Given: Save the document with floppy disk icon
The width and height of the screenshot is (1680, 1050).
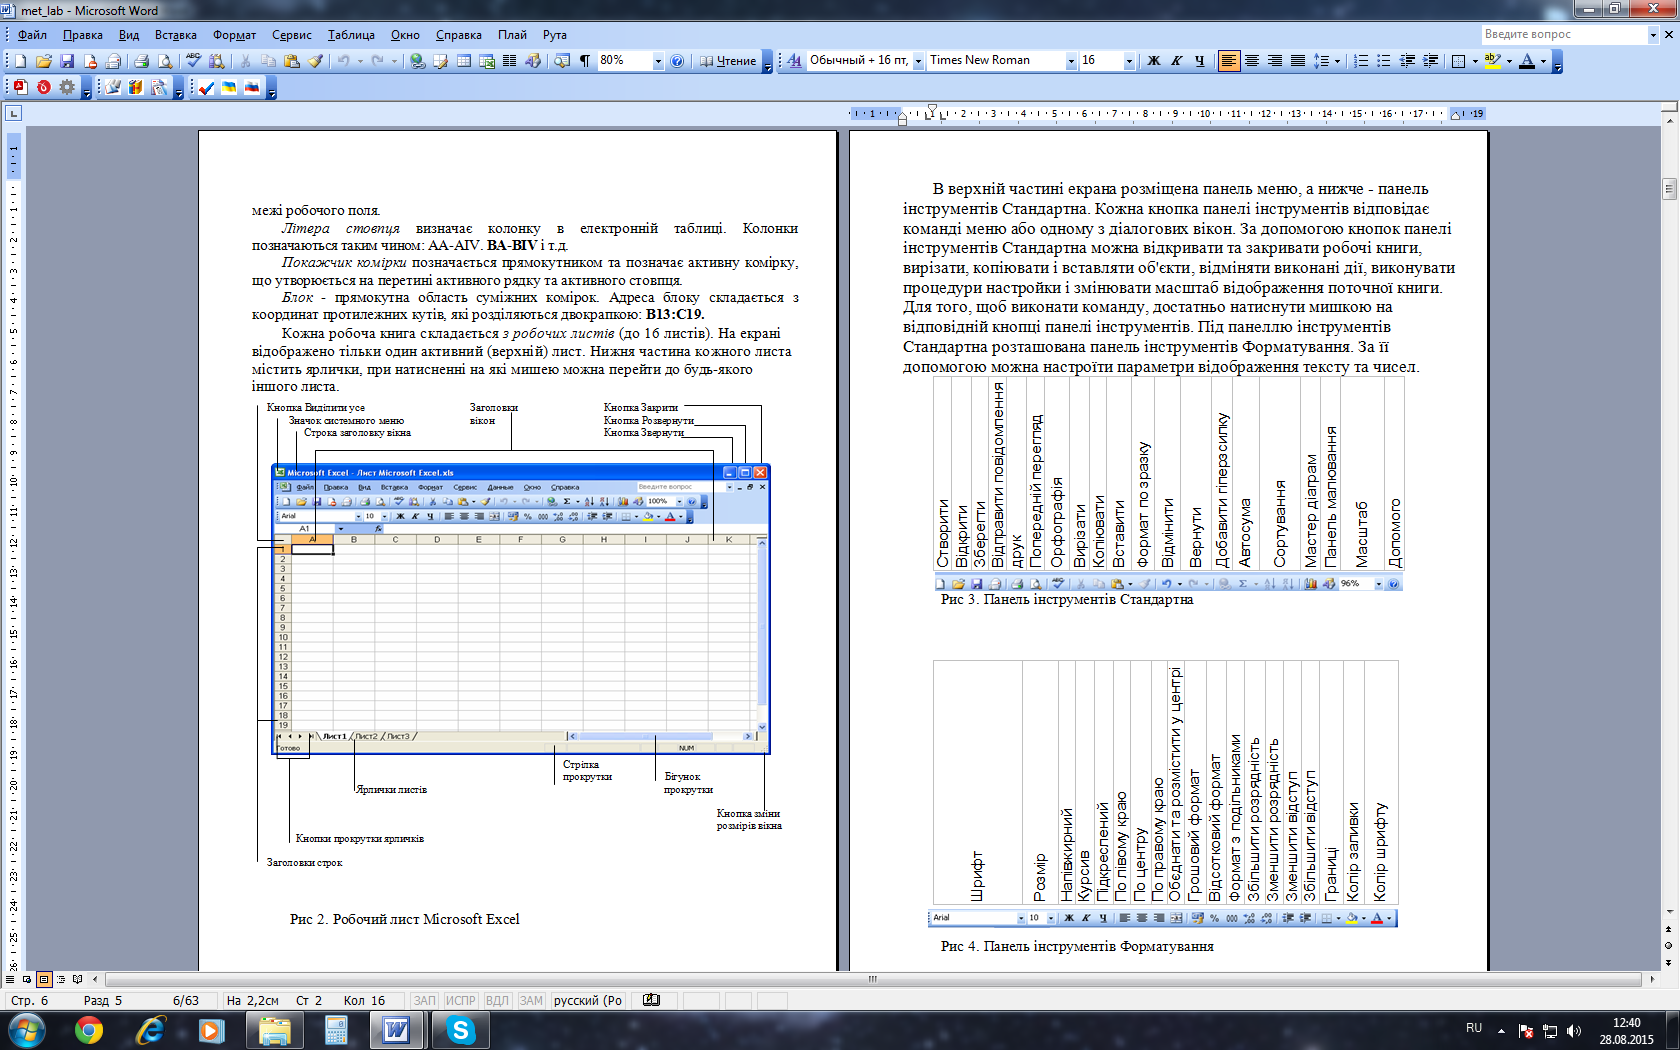Looking at the screenshot, I should [x=67, y=61].
